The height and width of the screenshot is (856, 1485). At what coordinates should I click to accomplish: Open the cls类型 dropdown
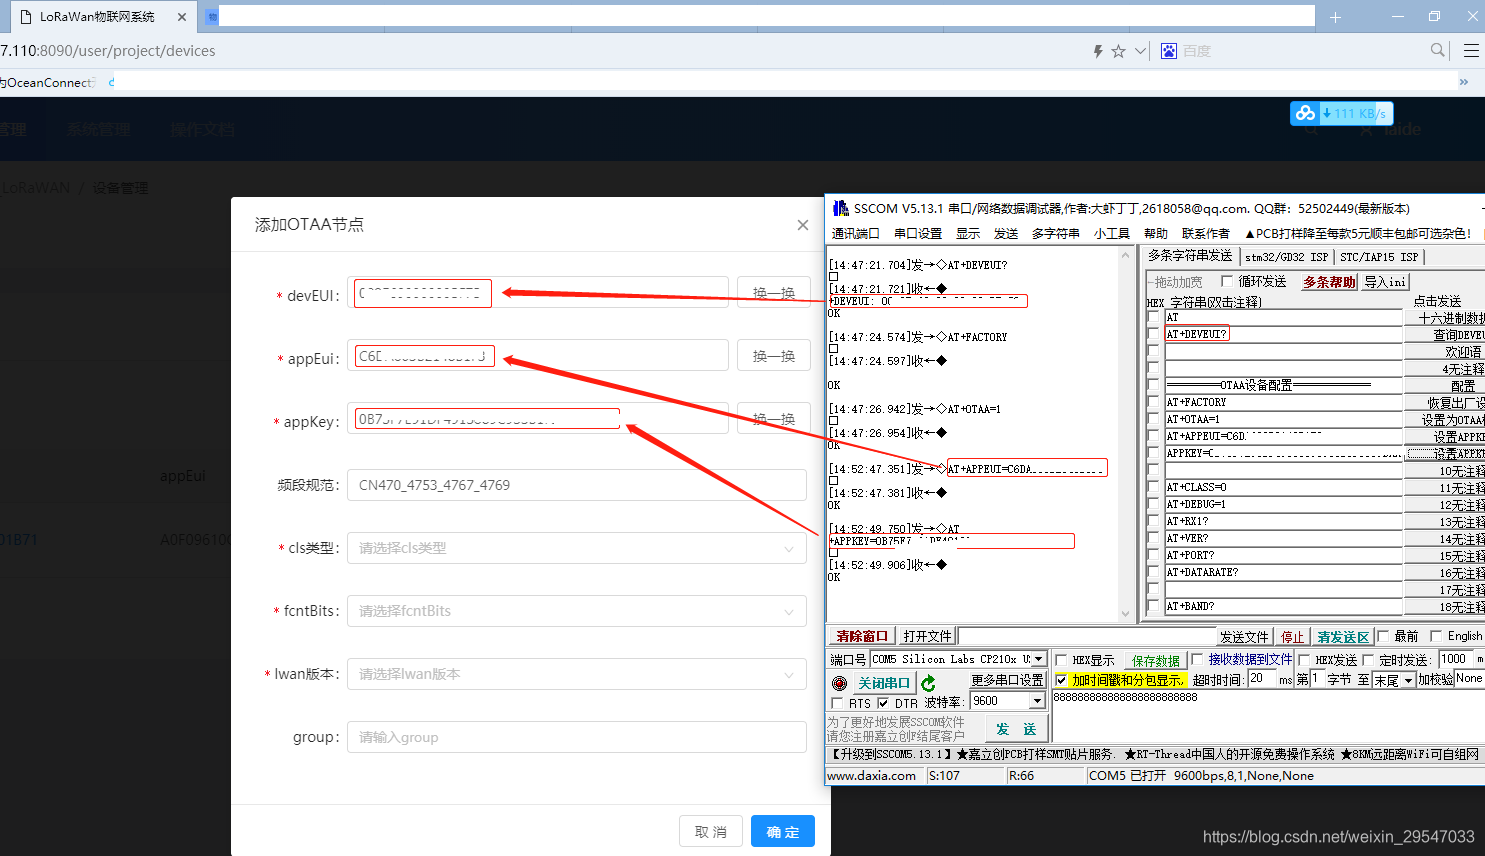pyautogui.click(x=577, y=548)
